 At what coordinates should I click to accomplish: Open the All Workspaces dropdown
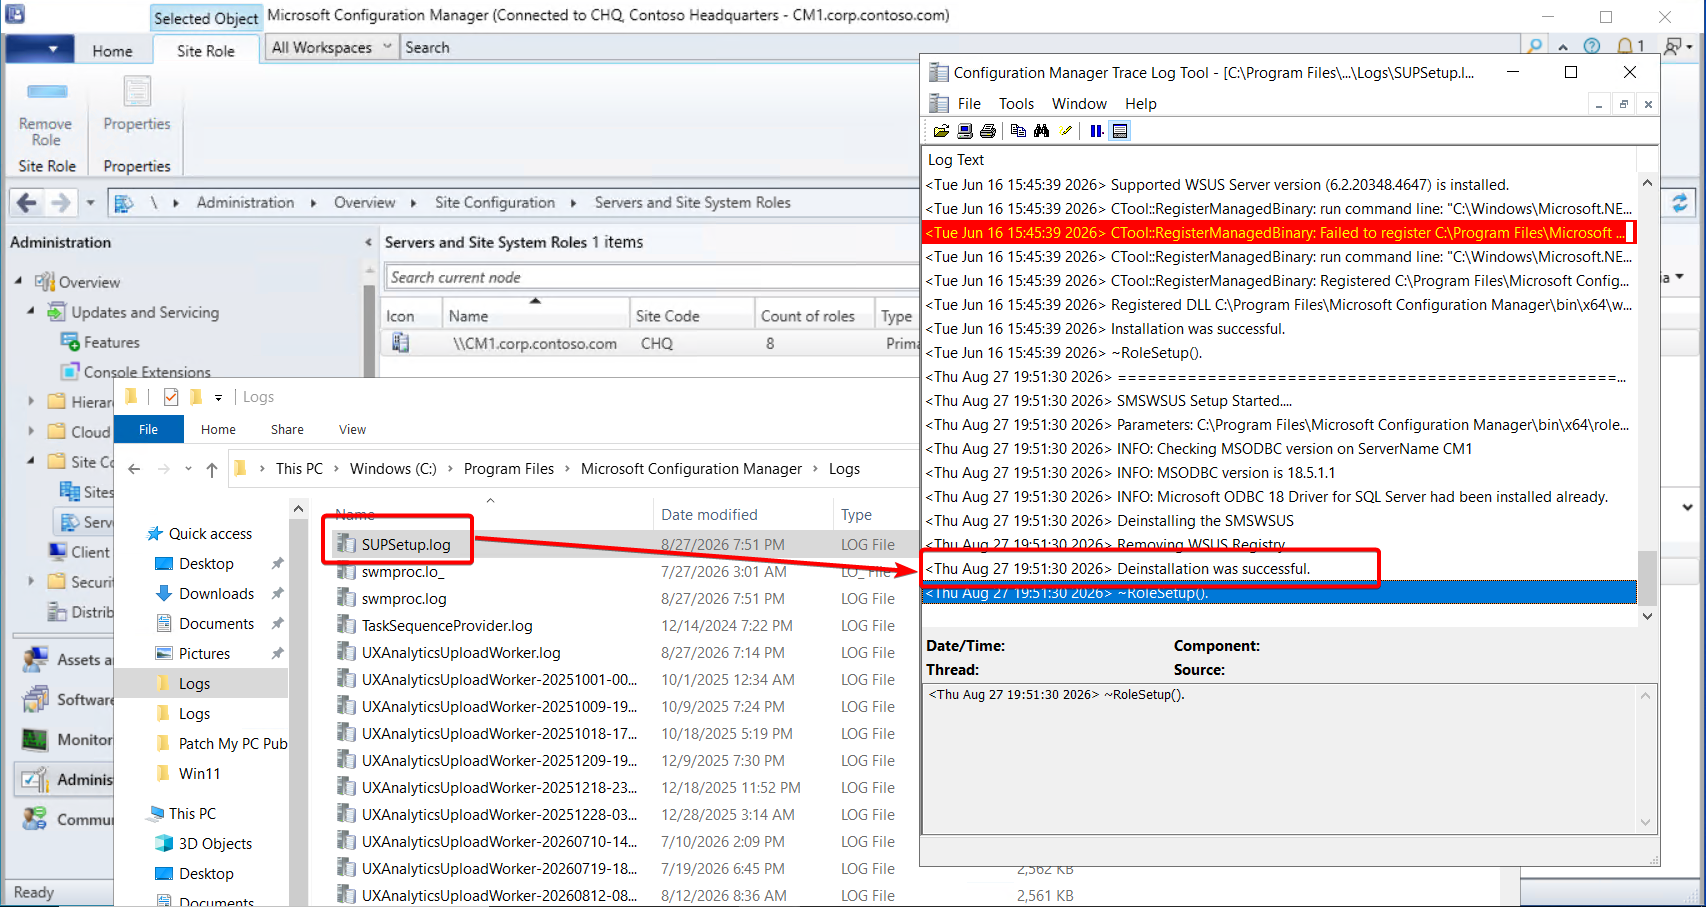[x=331, y=47]
